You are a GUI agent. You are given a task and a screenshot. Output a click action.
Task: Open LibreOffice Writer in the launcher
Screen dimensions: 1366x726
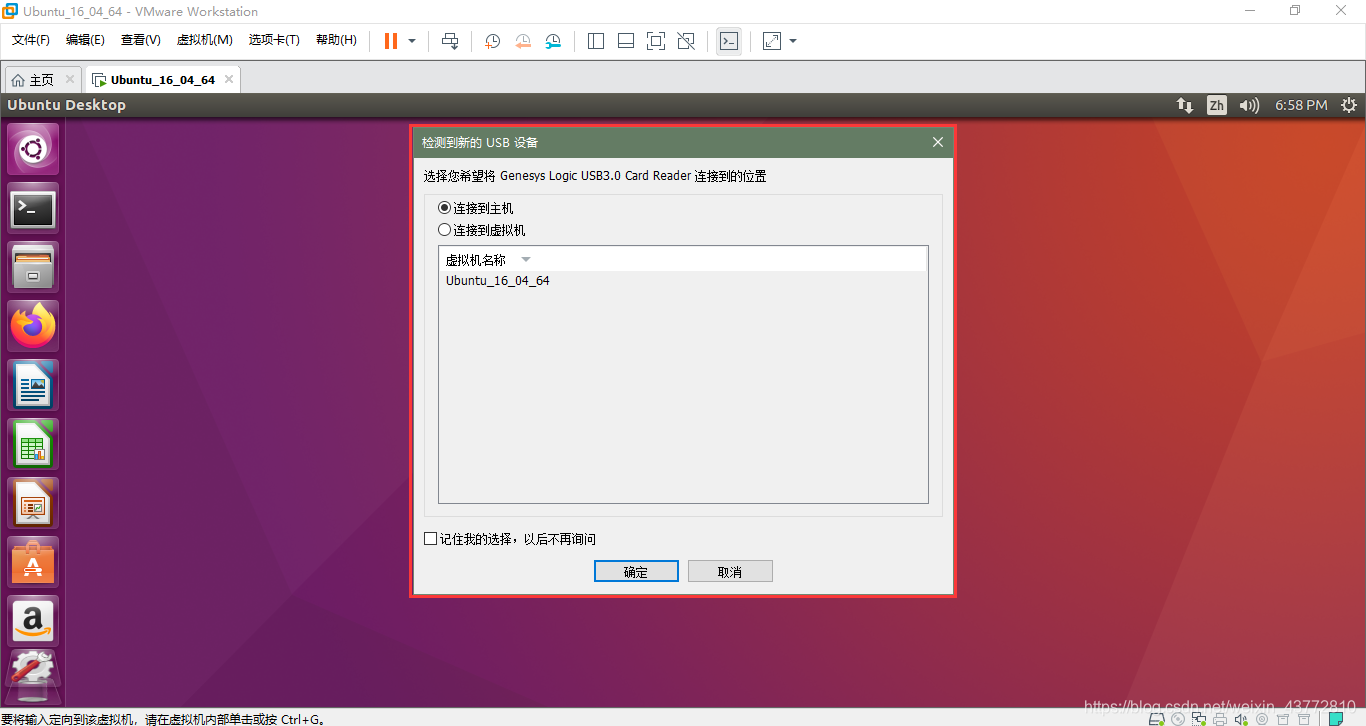pos(34,385)
